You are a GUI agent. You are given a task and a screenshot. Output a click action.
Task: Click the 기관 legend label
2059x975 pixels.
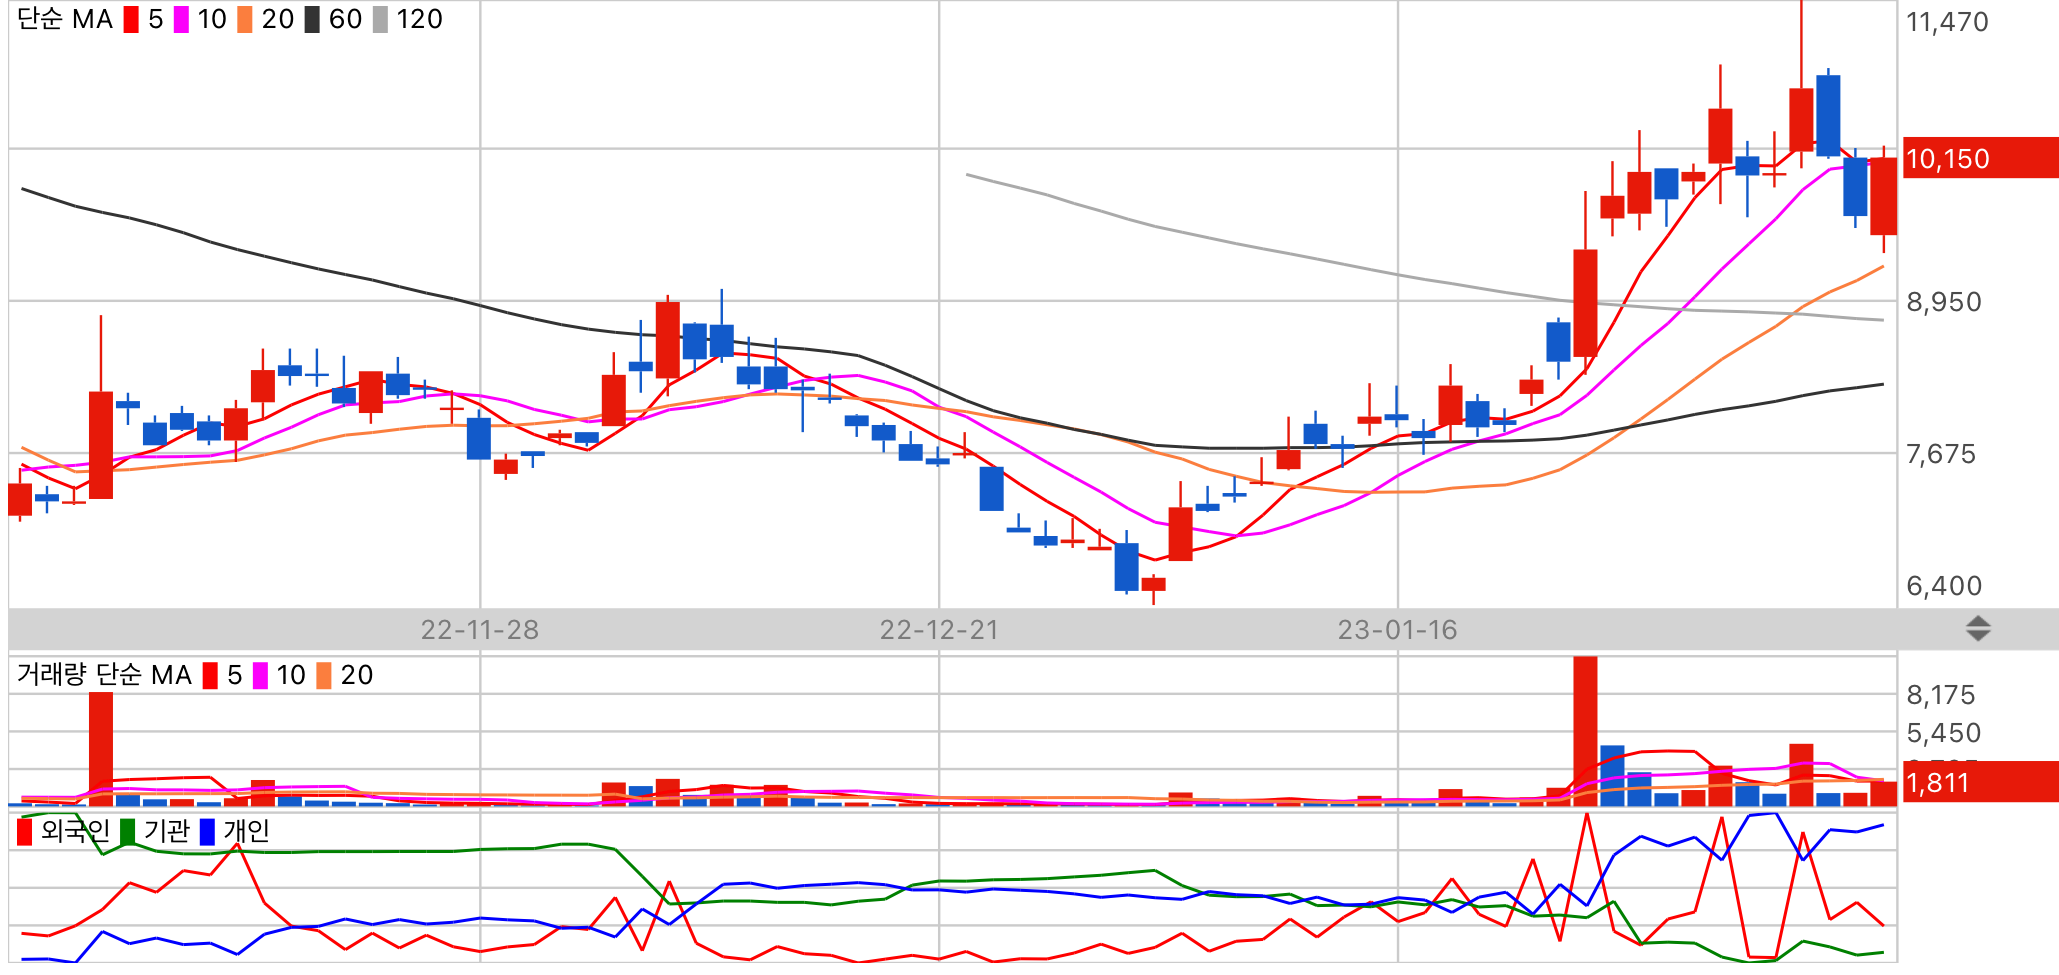tap(166, 831)
